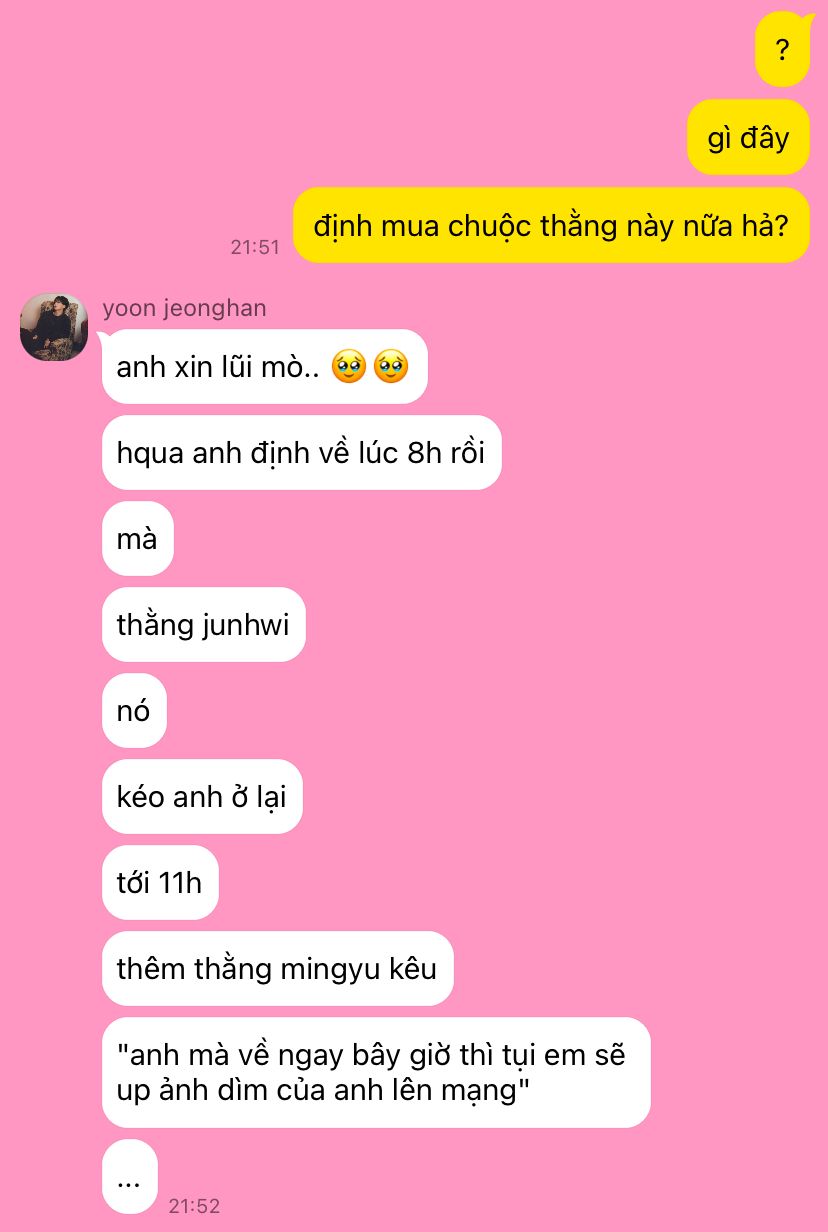Image resolution: width=828 pixels, height=1232 pixels.
Task: Tap the second pleading face emoji
Action: point(391,367)
